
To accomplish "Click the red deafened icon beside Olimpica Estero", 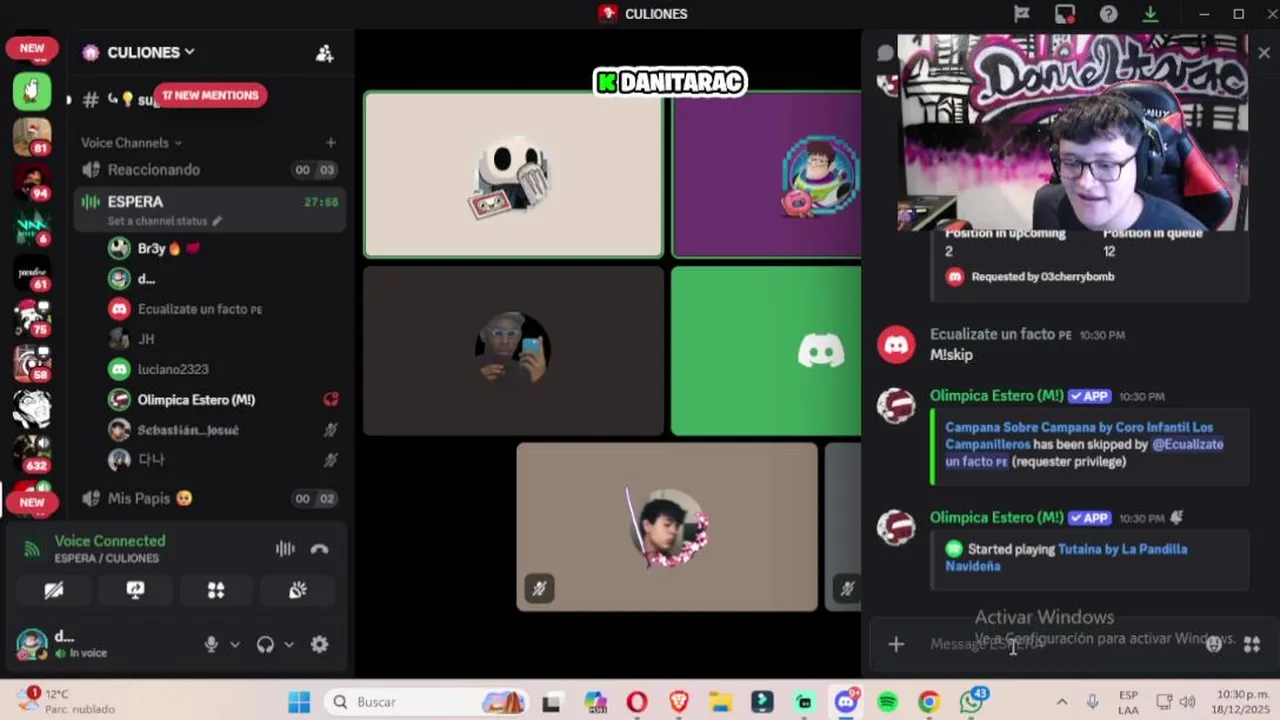I will pyautogui.click(x=331, y=400).
